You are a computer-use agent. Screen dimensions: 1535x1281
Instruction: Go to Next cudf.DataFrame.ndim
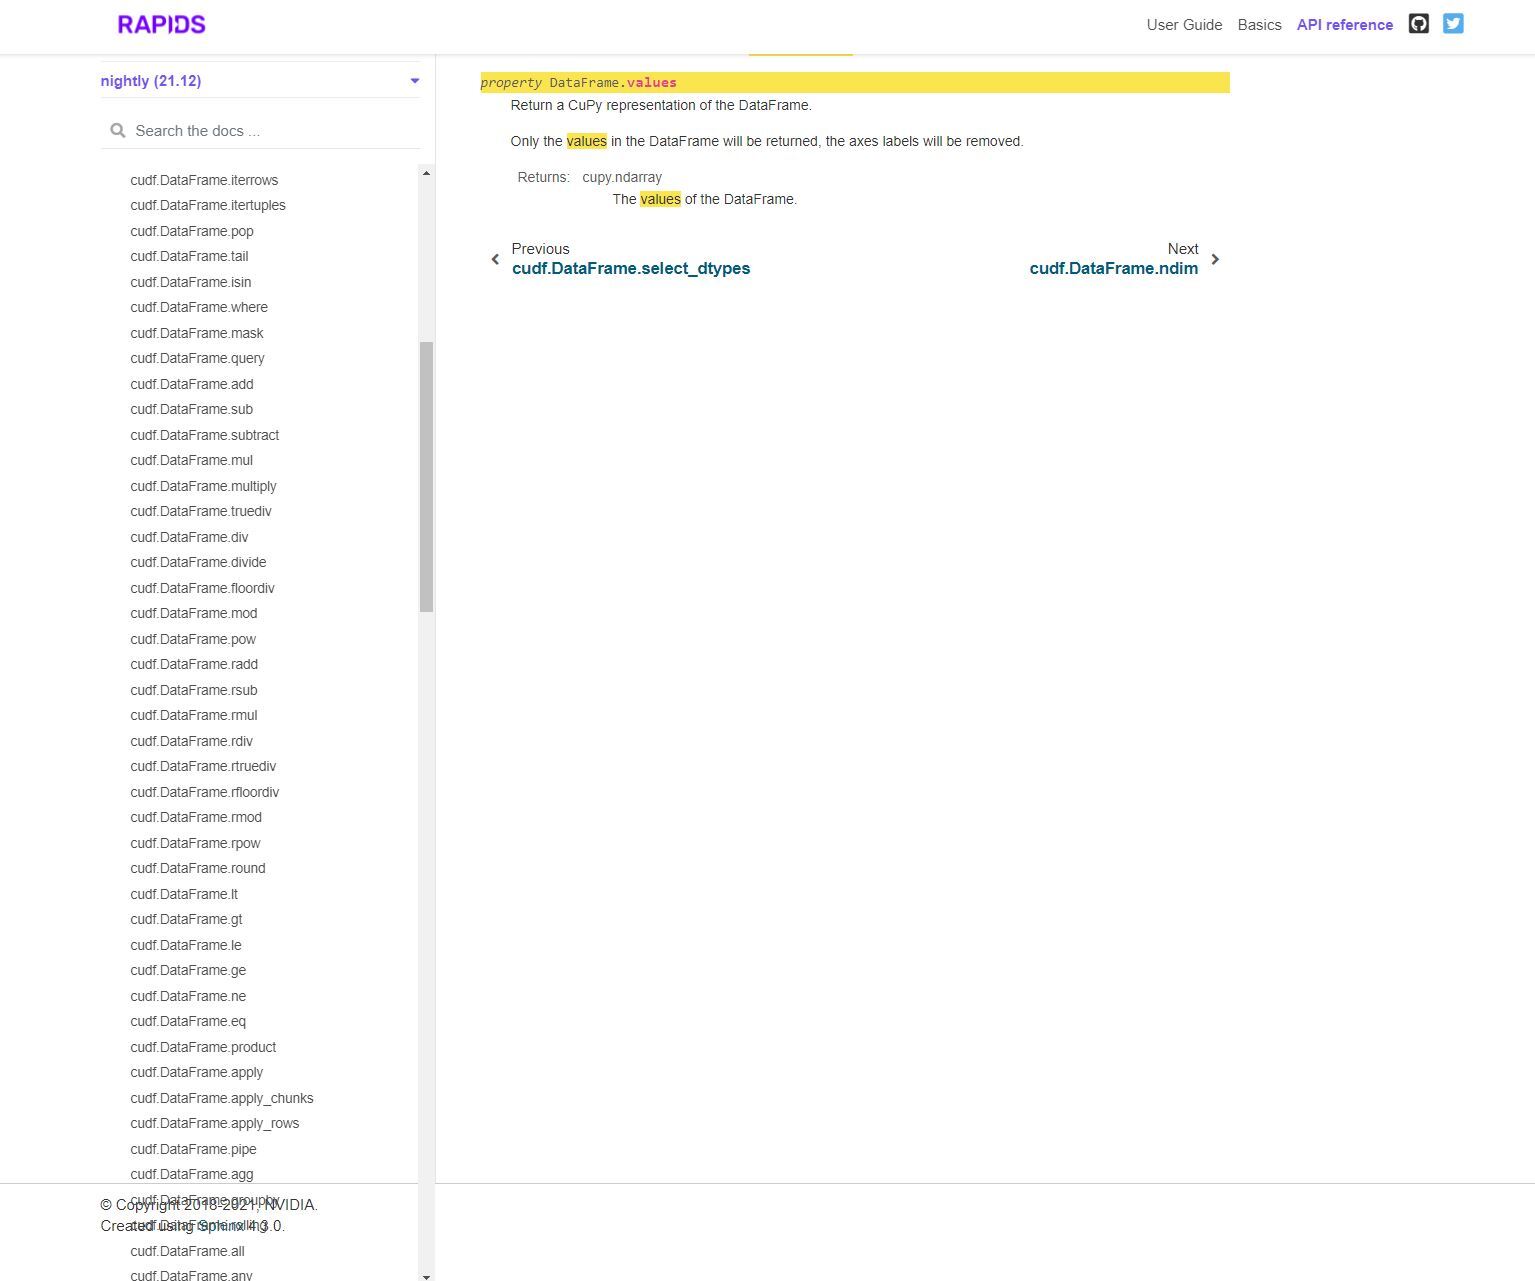(x=1113, y=268)
